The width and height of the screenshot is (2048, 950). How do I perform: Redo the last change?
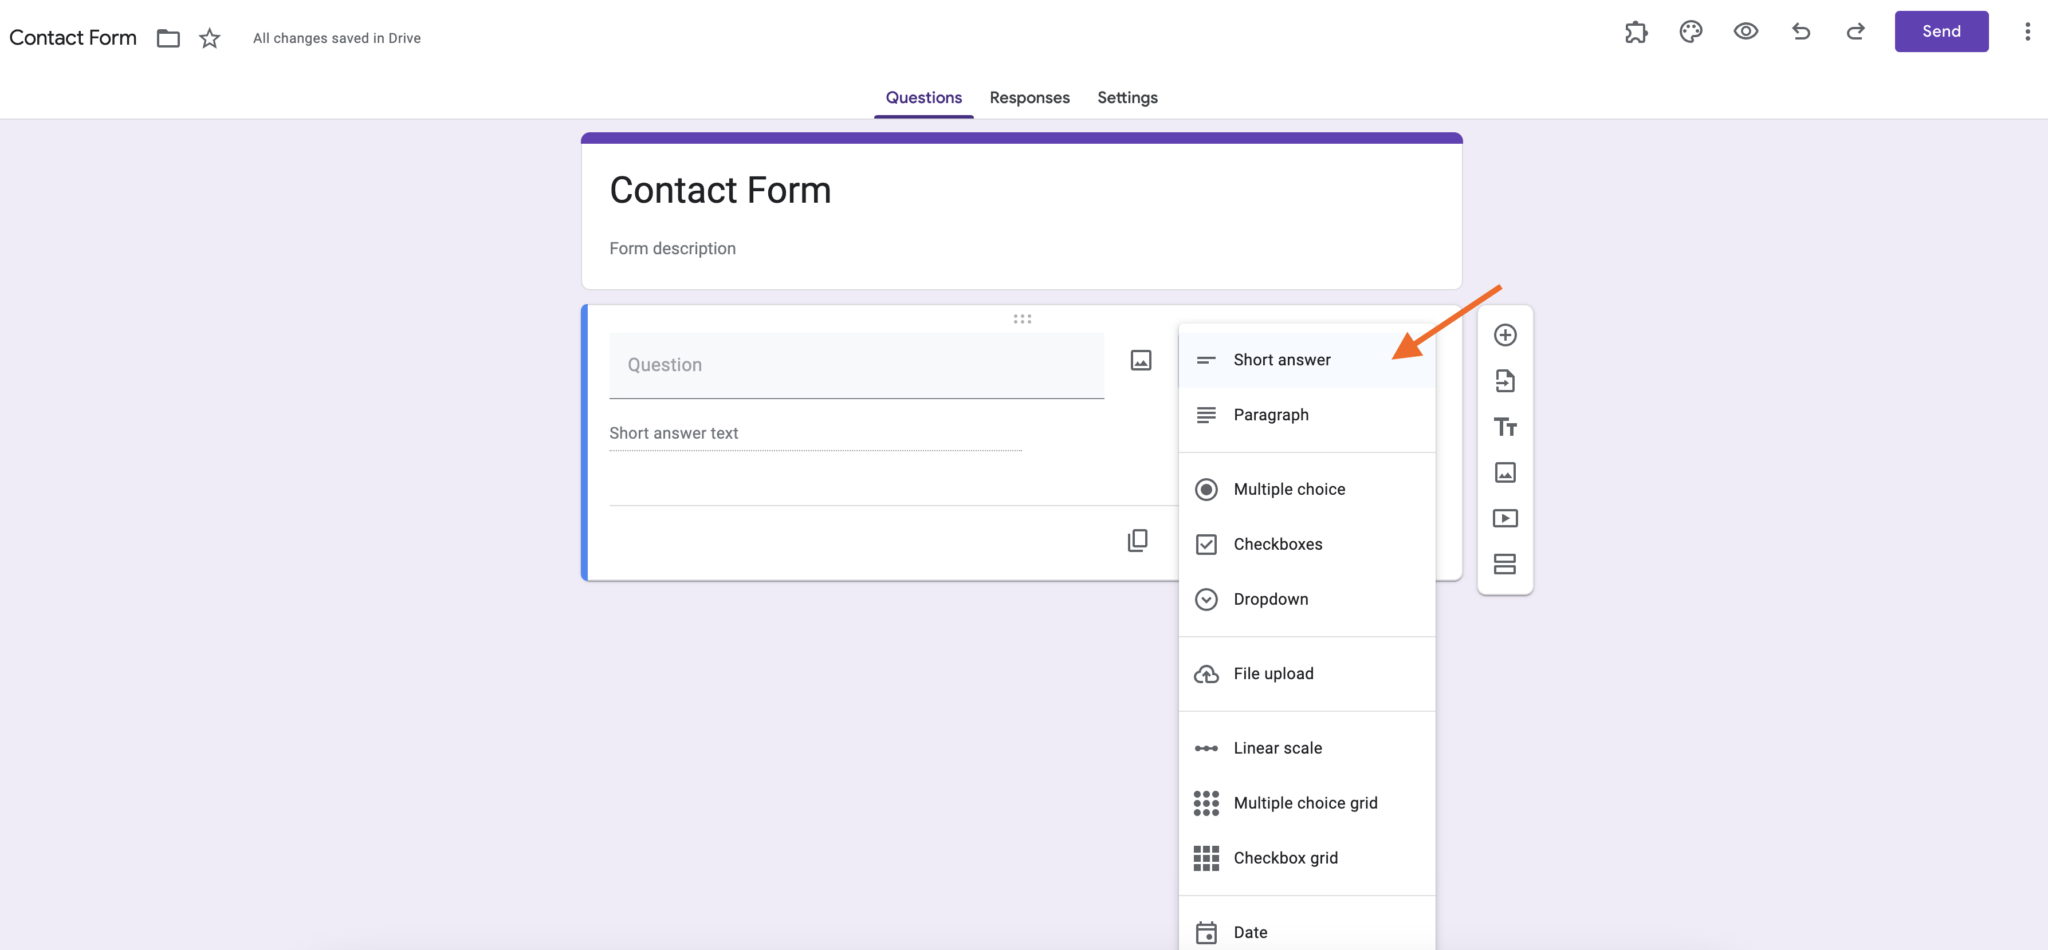(1855, 31)
